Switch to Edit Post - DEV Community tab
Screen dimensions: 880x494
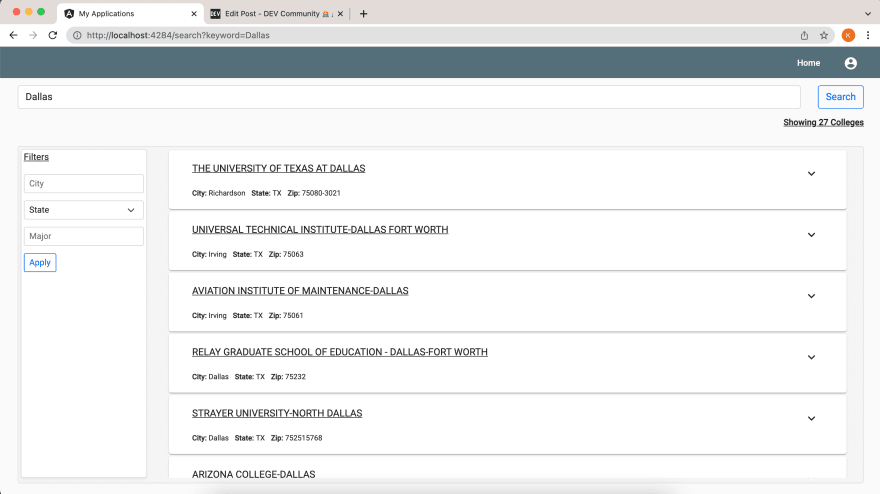(277, 13)
